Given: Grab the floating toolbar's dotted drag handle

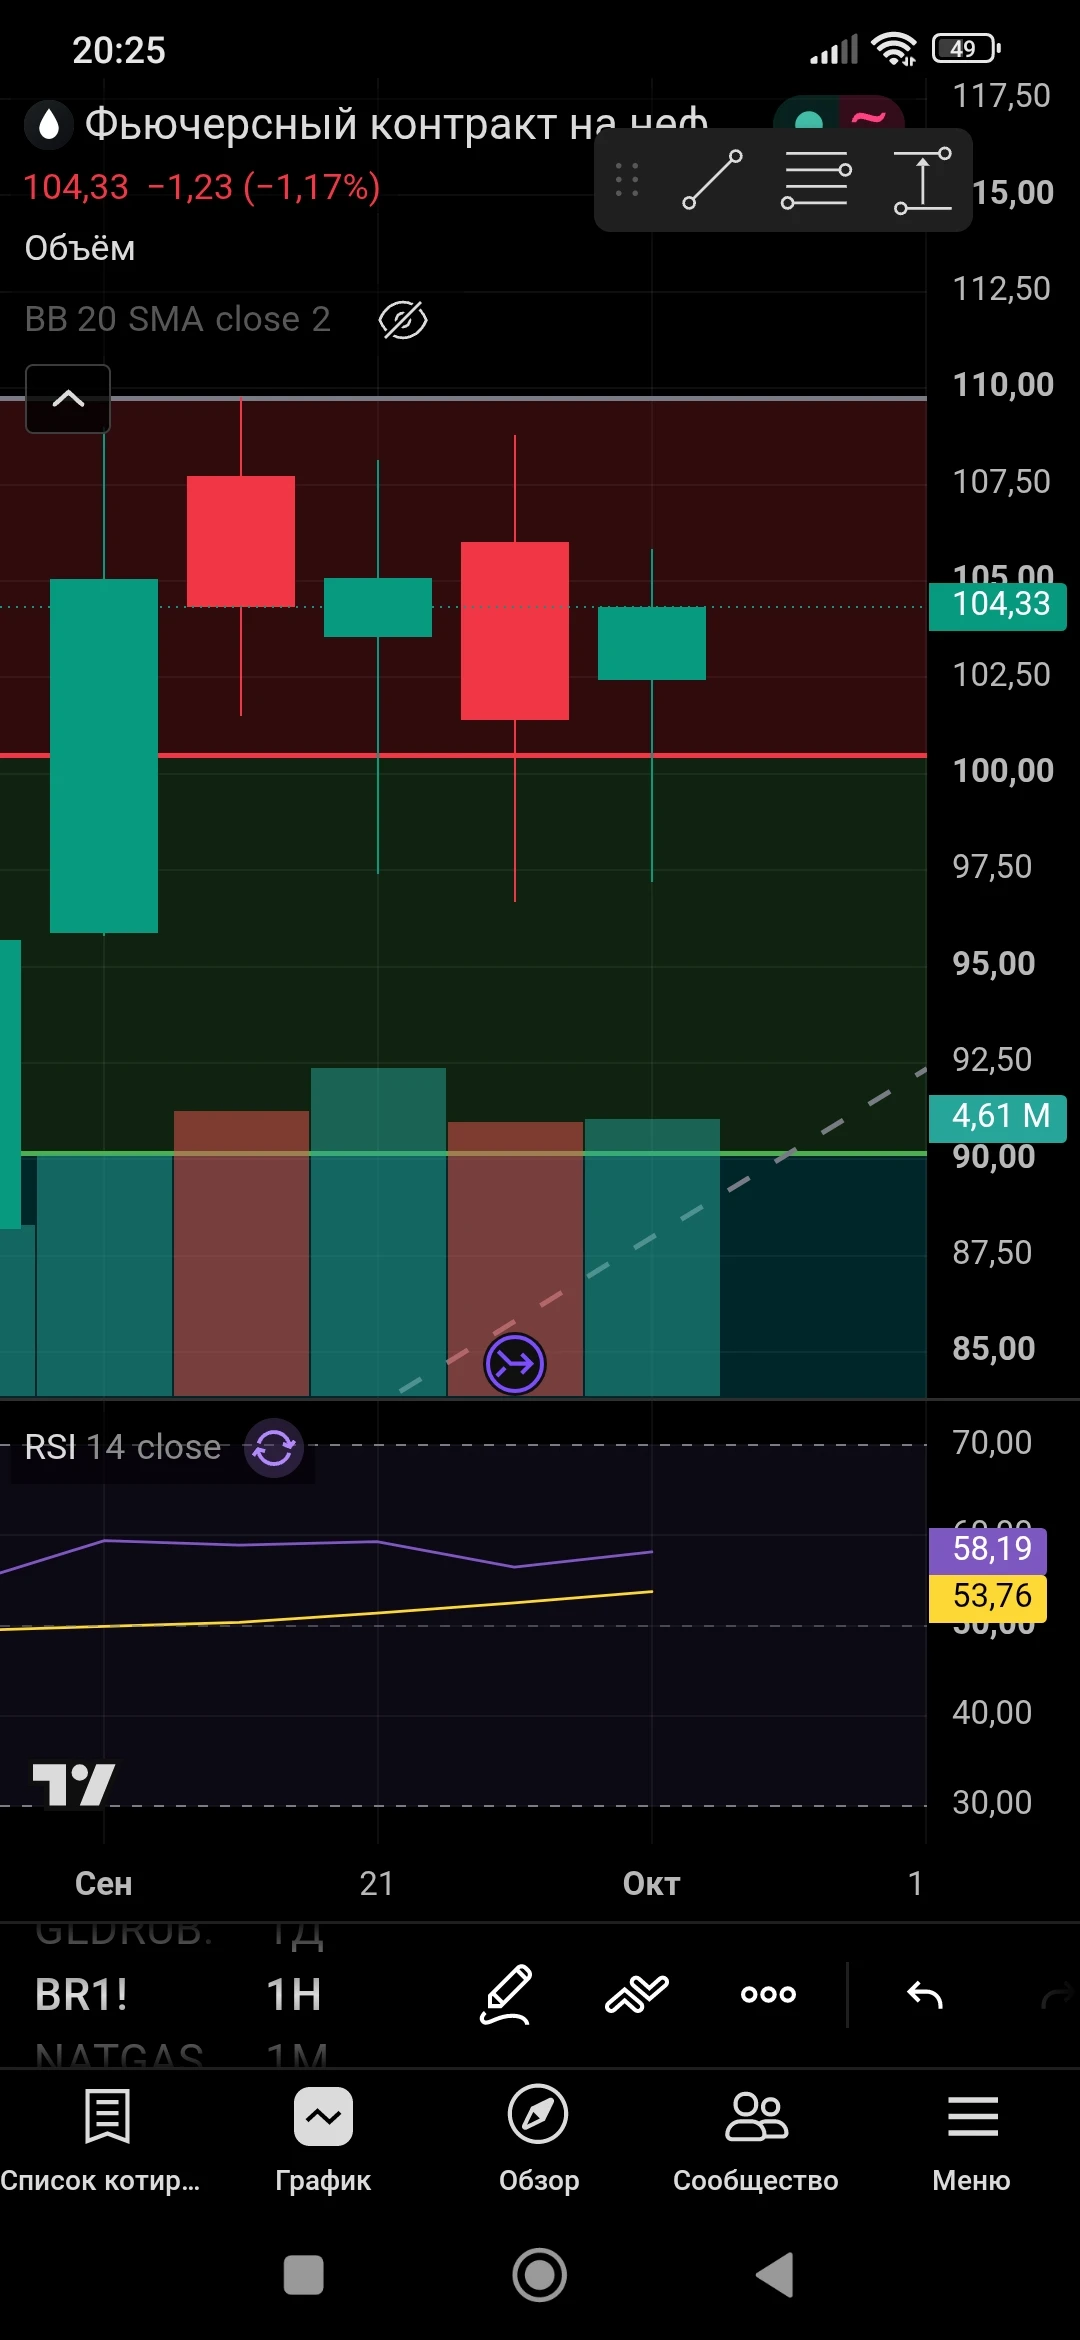Looking at the screenshot, I should (627, 180).
